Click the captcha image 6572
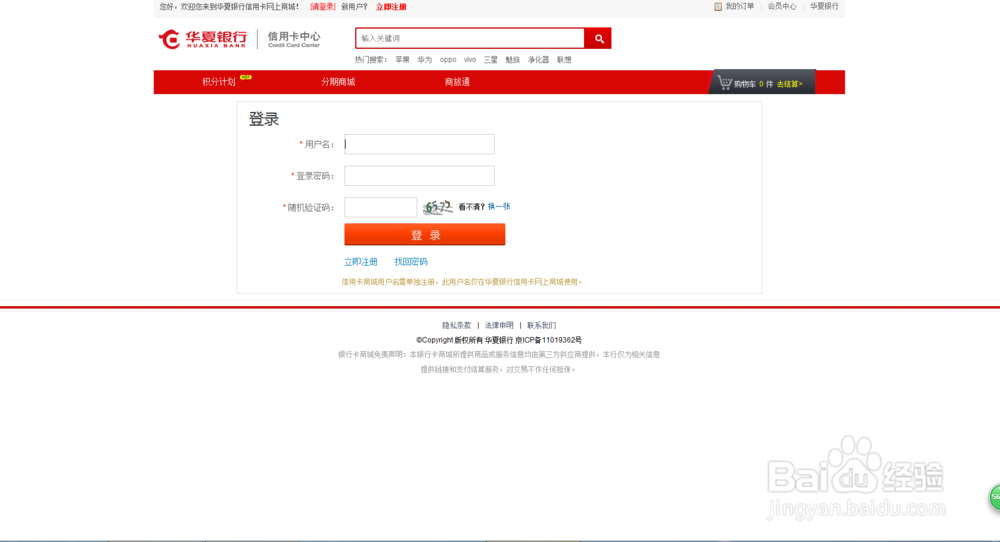Viewport: 1000px width, 542px height. click(438, 207)
